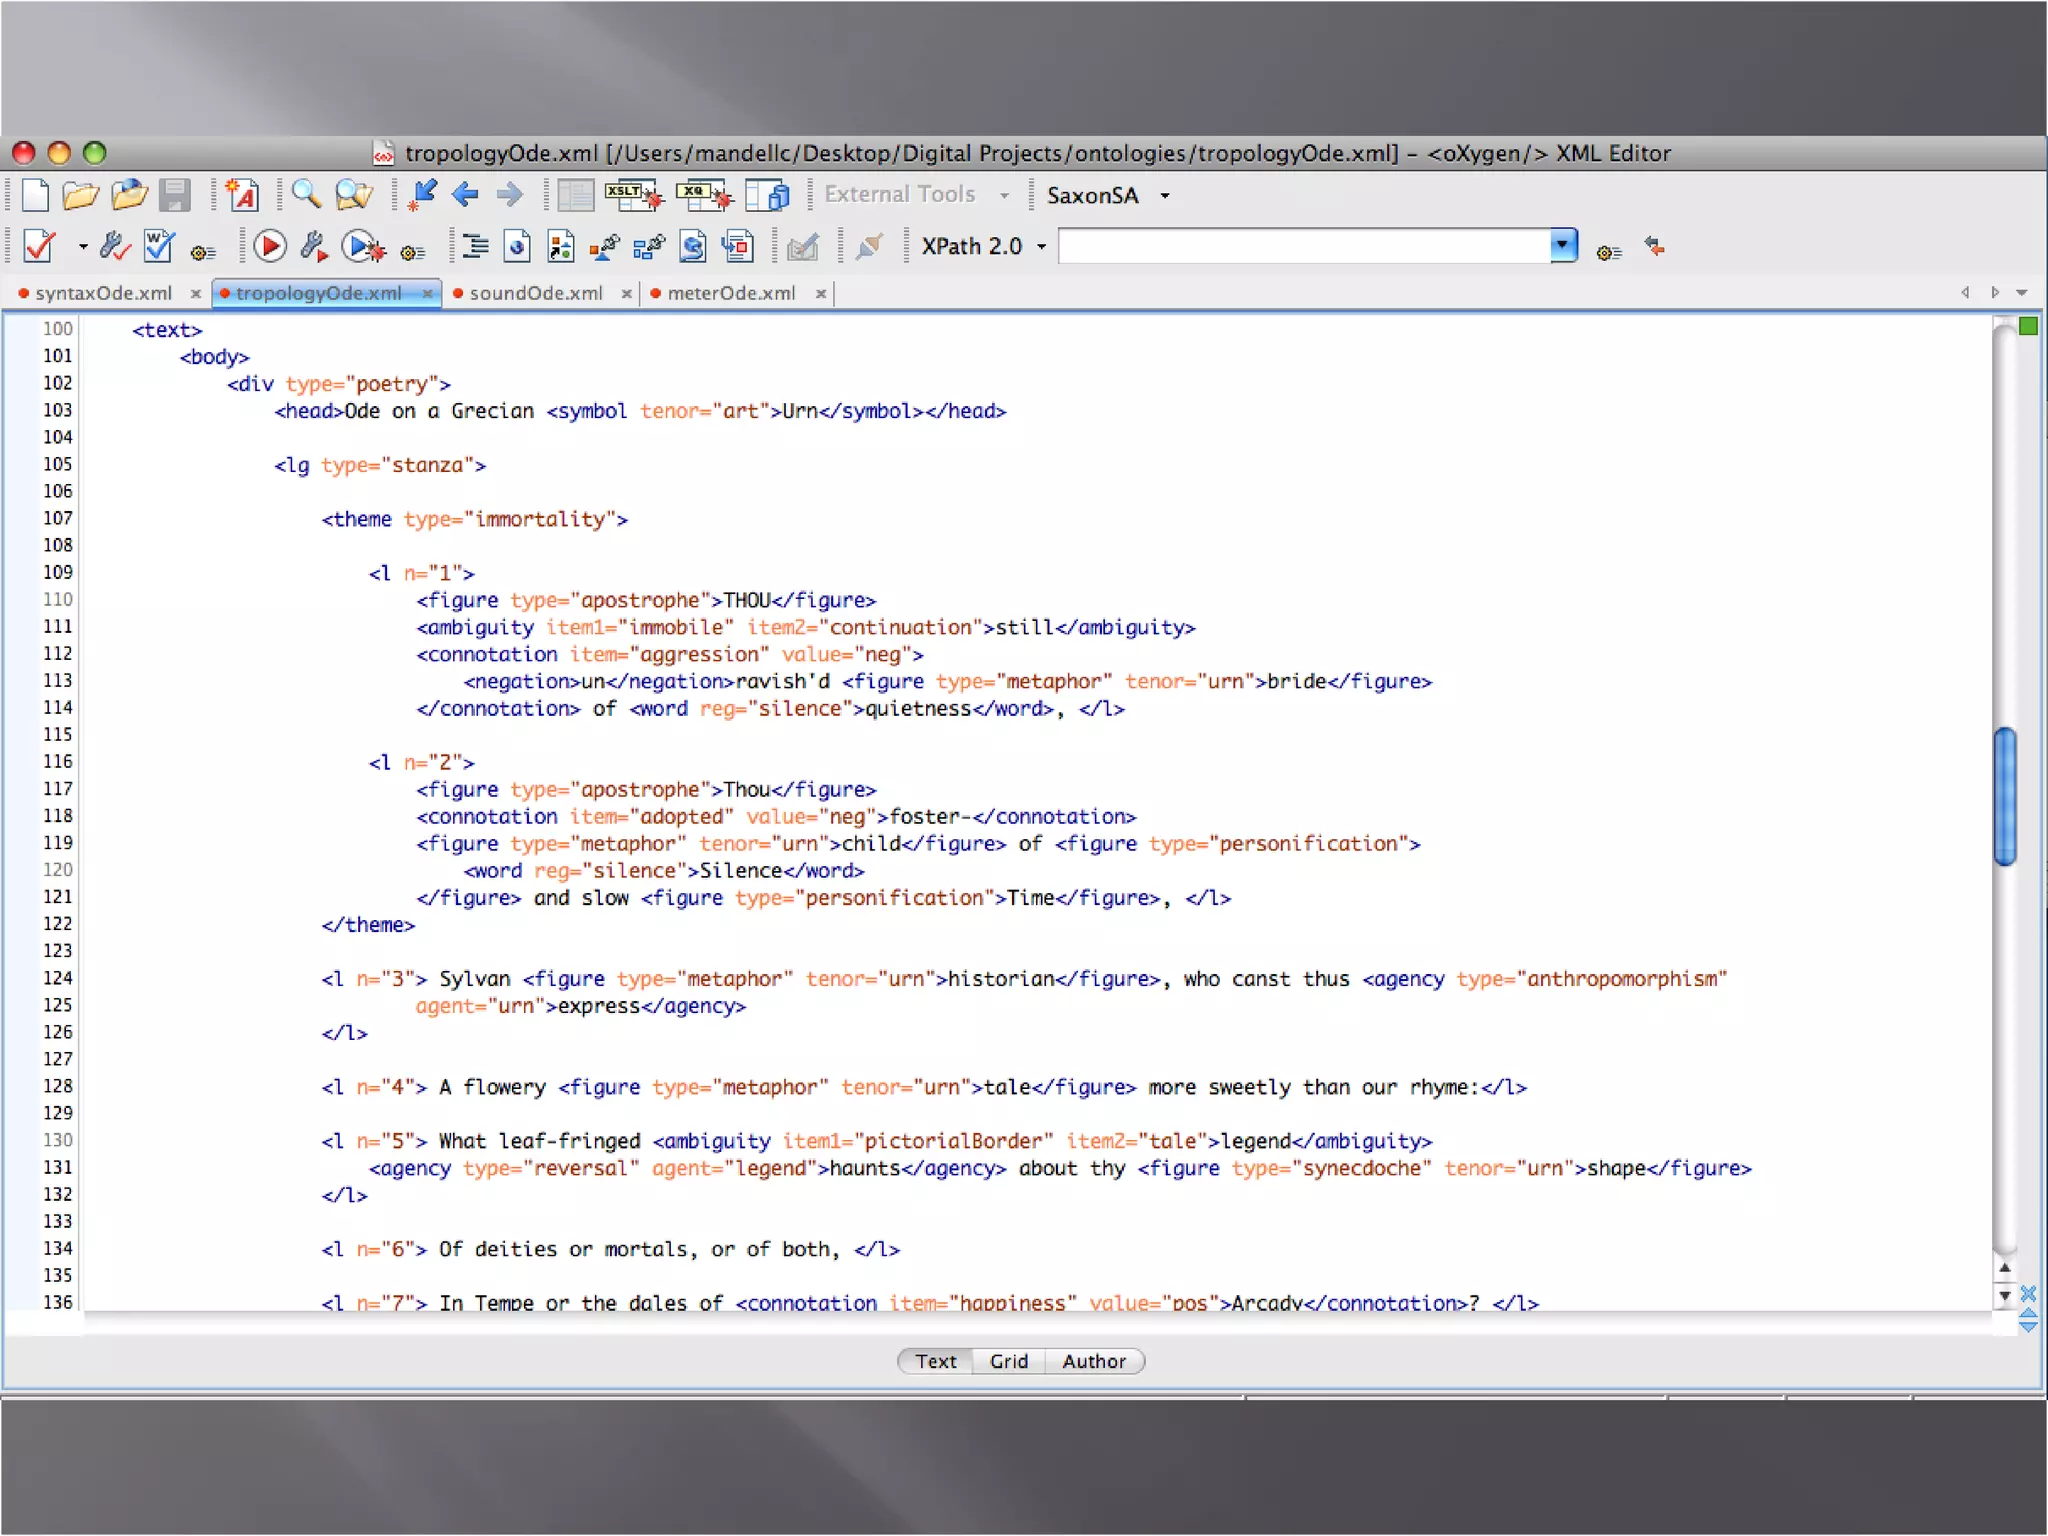Switch to Author editing mode
This screenshot has height=1536, width=2048.
1093,1361
